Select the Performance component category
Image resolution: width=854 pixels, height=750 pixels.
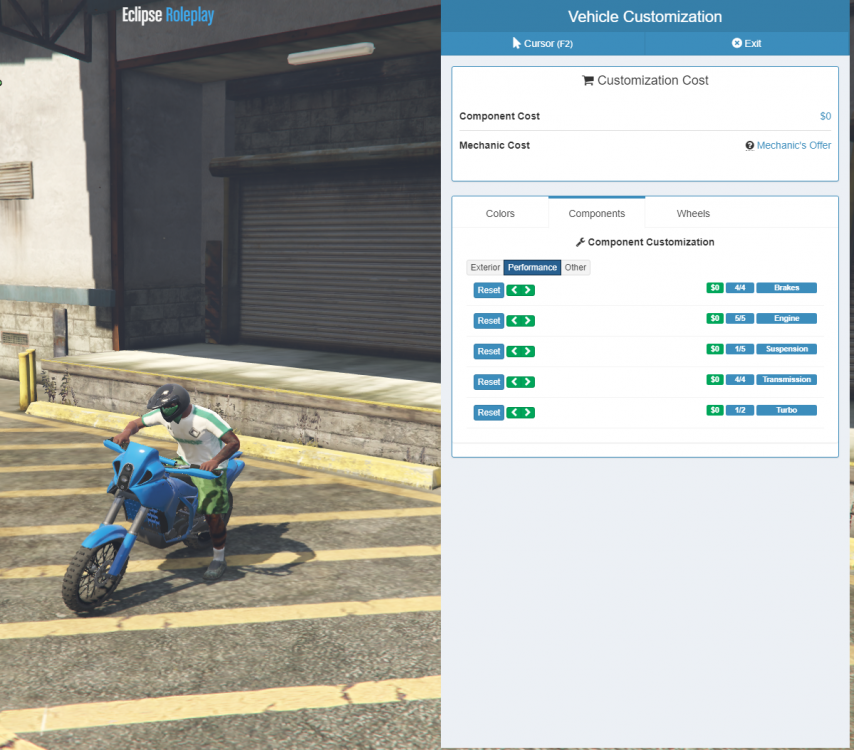532,267
